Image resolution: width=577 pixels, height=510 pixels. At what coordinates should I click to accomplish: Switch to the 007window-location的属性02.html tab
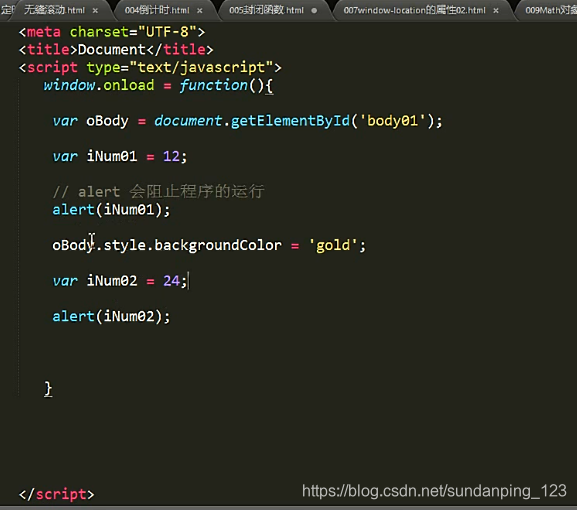pos(414,10)
